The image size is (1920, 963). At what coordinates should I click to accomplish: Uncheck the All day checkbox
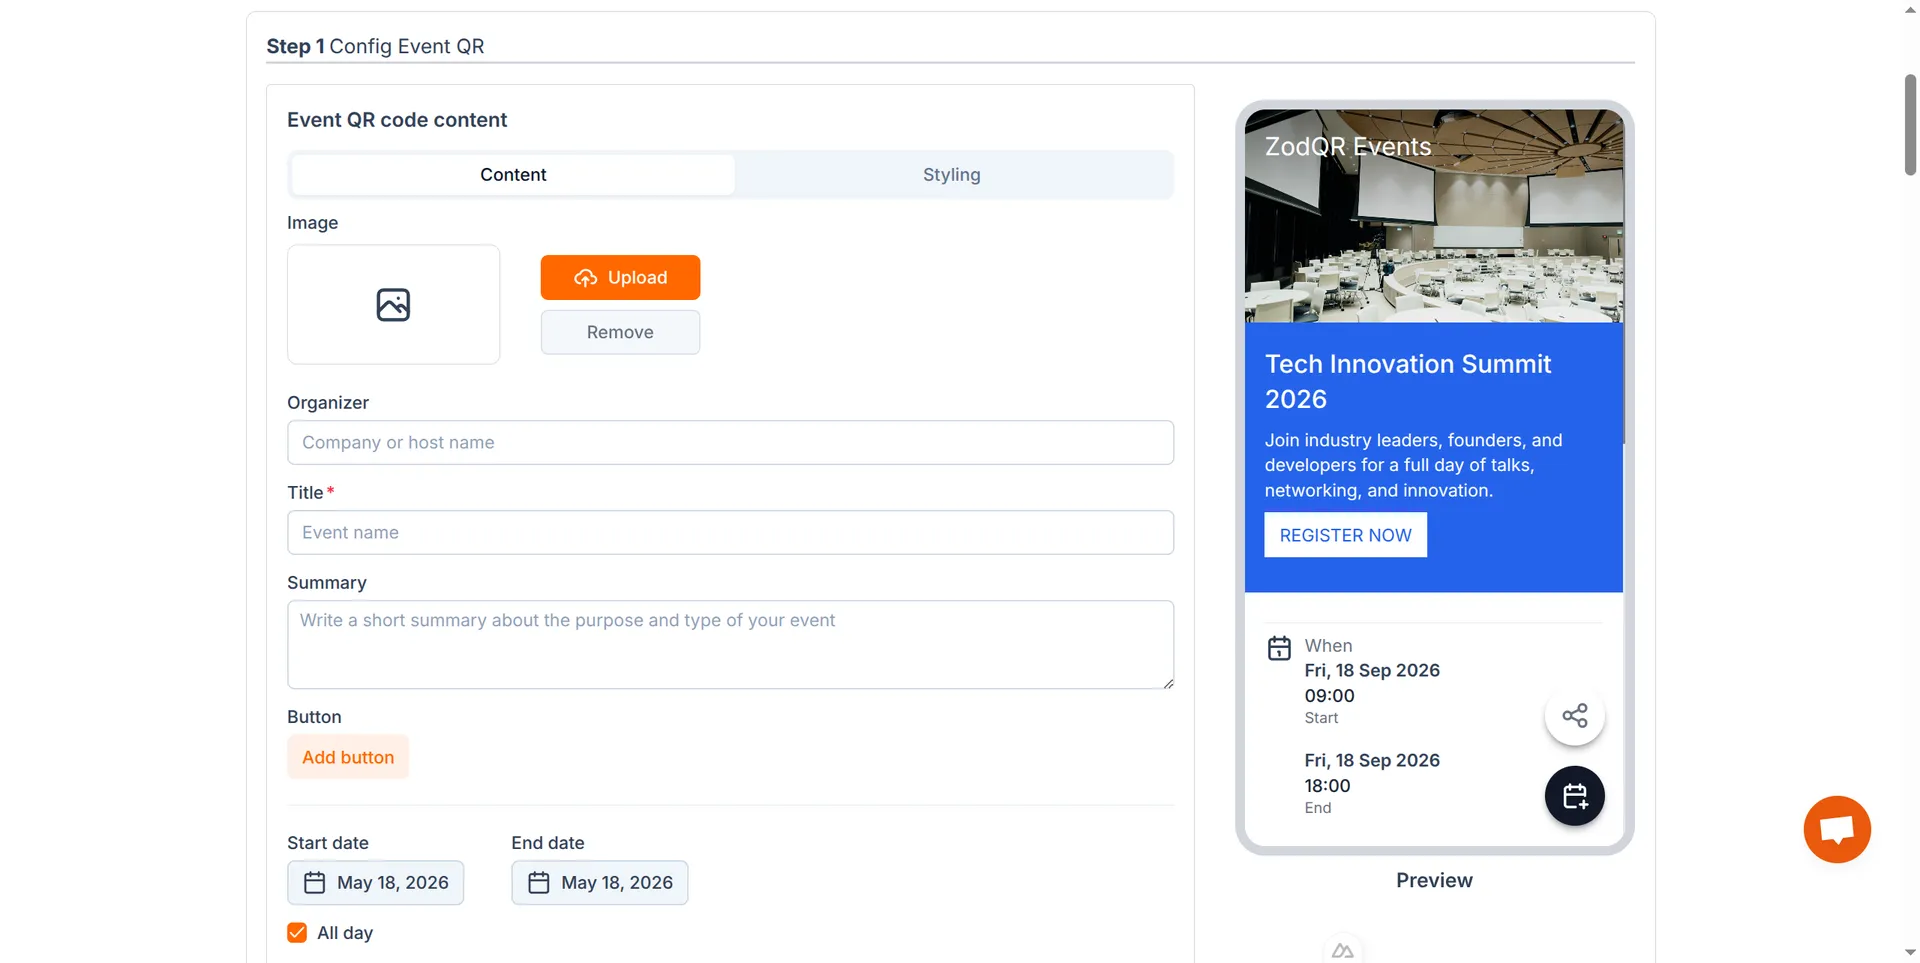297,933
